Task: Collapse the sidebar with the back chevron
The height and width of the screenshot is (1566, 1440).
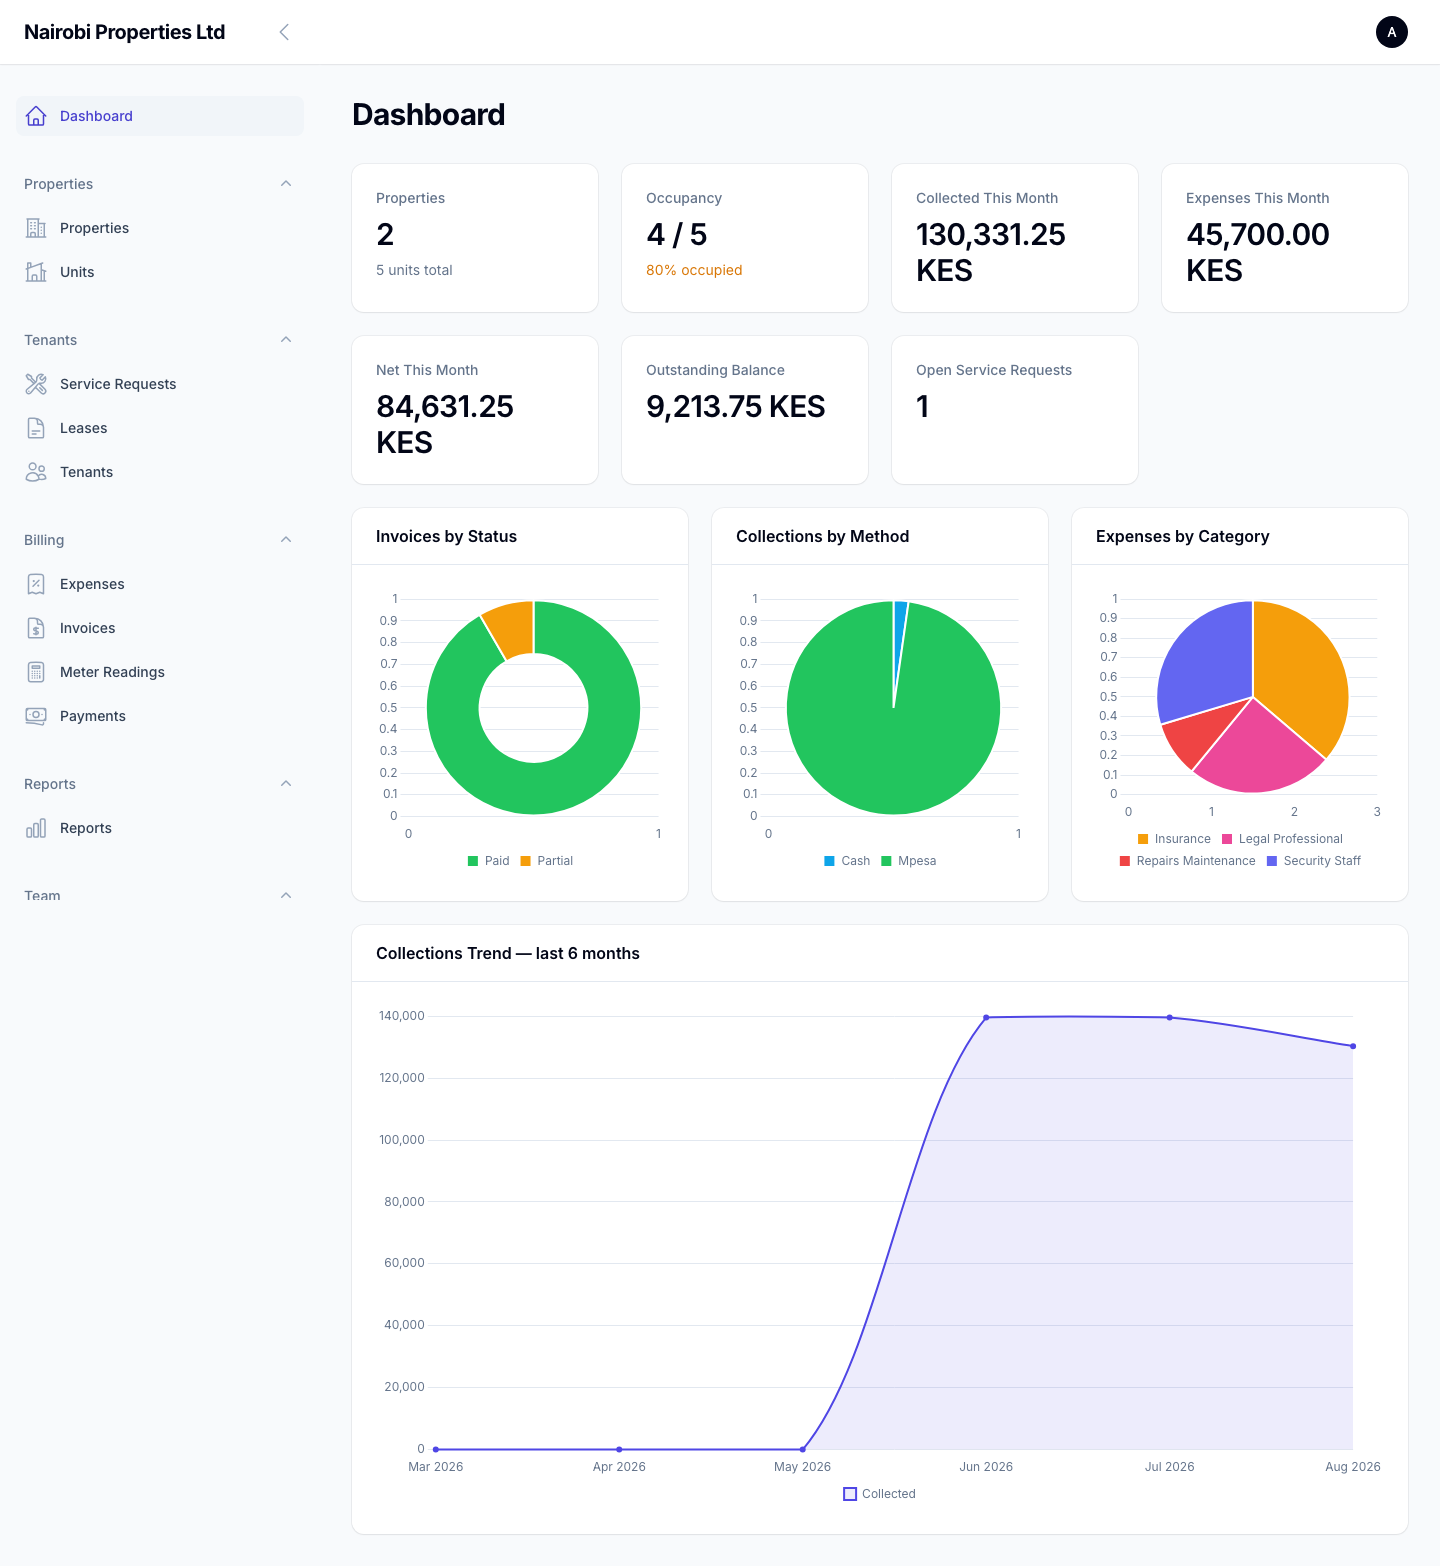Action: tap(284, 32)
